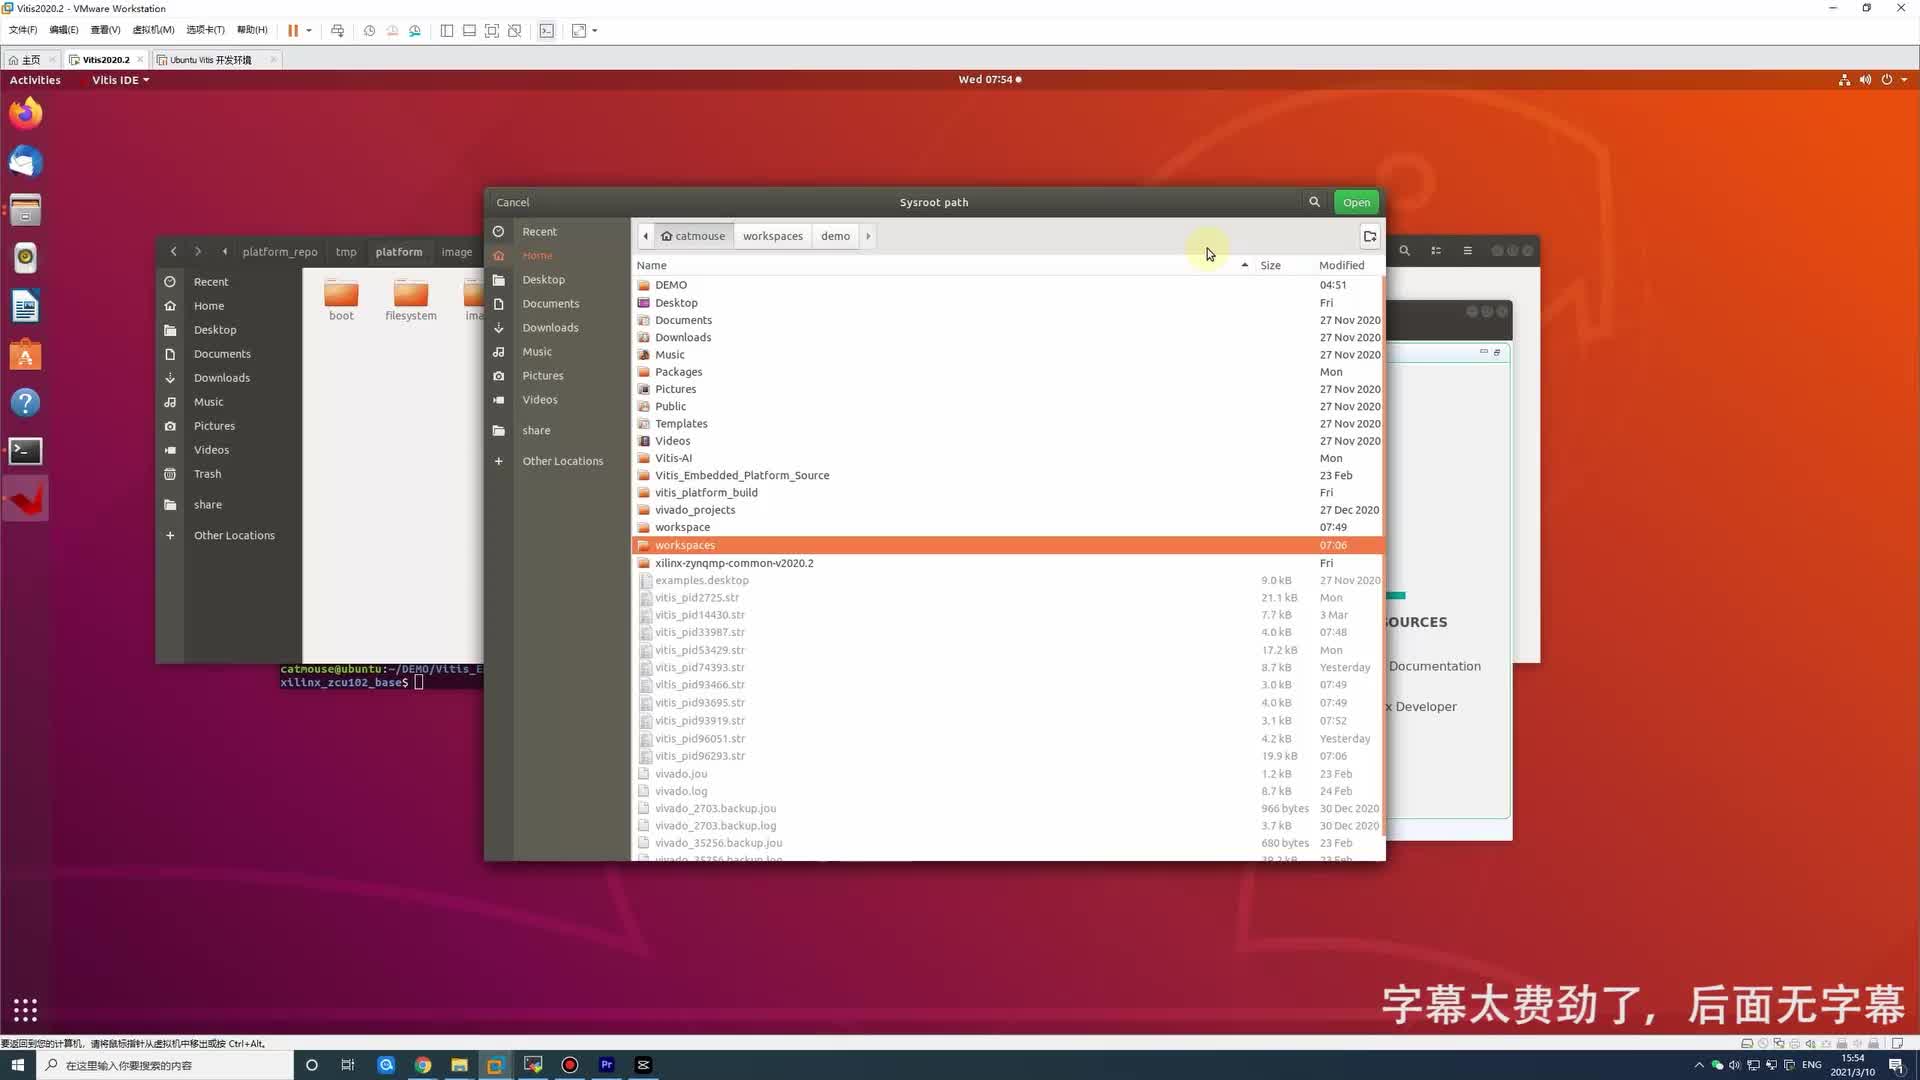The width and height of the screenshot is (1920, 1080).
Task: Open the search icon in file dialog
Action: click(1313, 202)
